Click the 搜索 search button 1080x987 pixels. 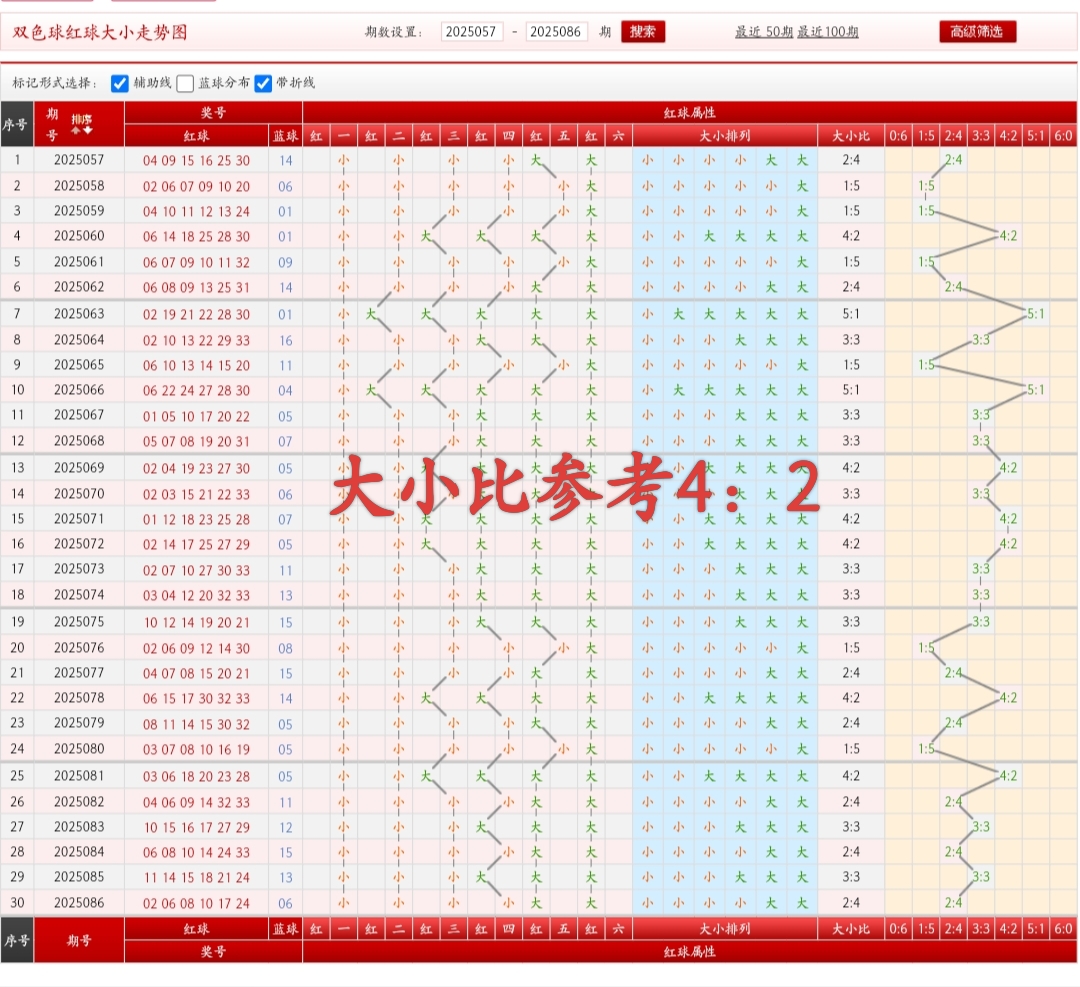point(643,31)
